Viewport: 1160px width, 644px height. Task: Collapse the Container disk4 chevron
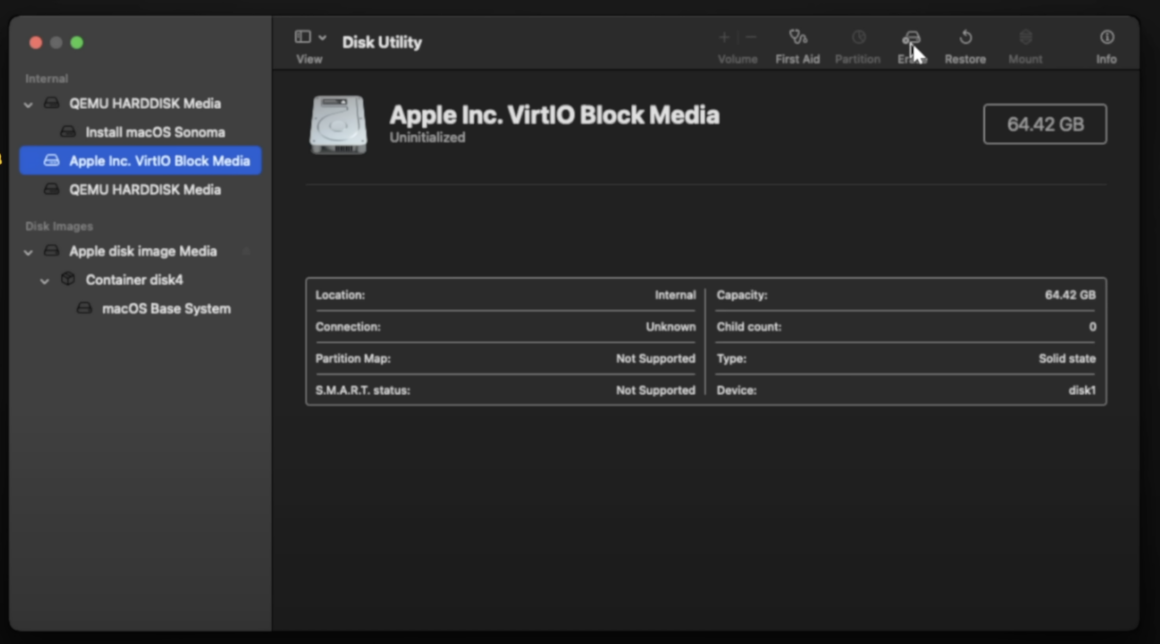point(44,281)
